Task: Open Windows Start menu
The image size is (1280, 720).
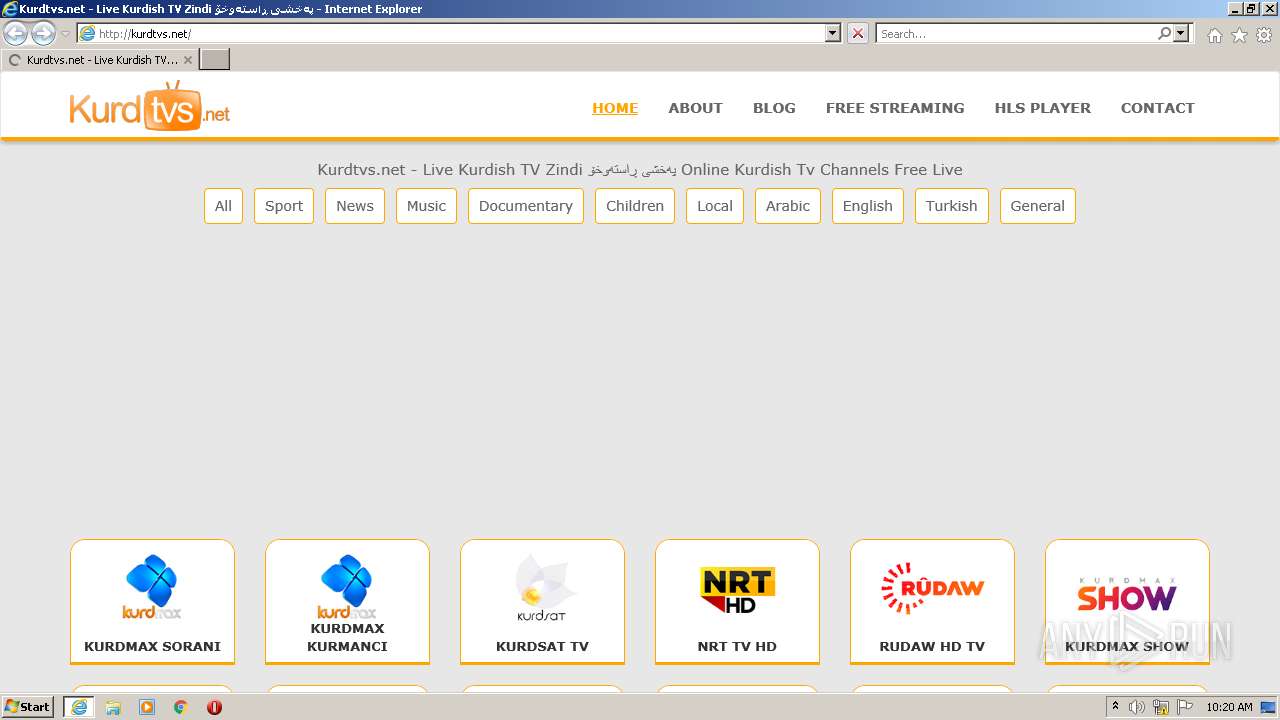Action: click(28, 707)
